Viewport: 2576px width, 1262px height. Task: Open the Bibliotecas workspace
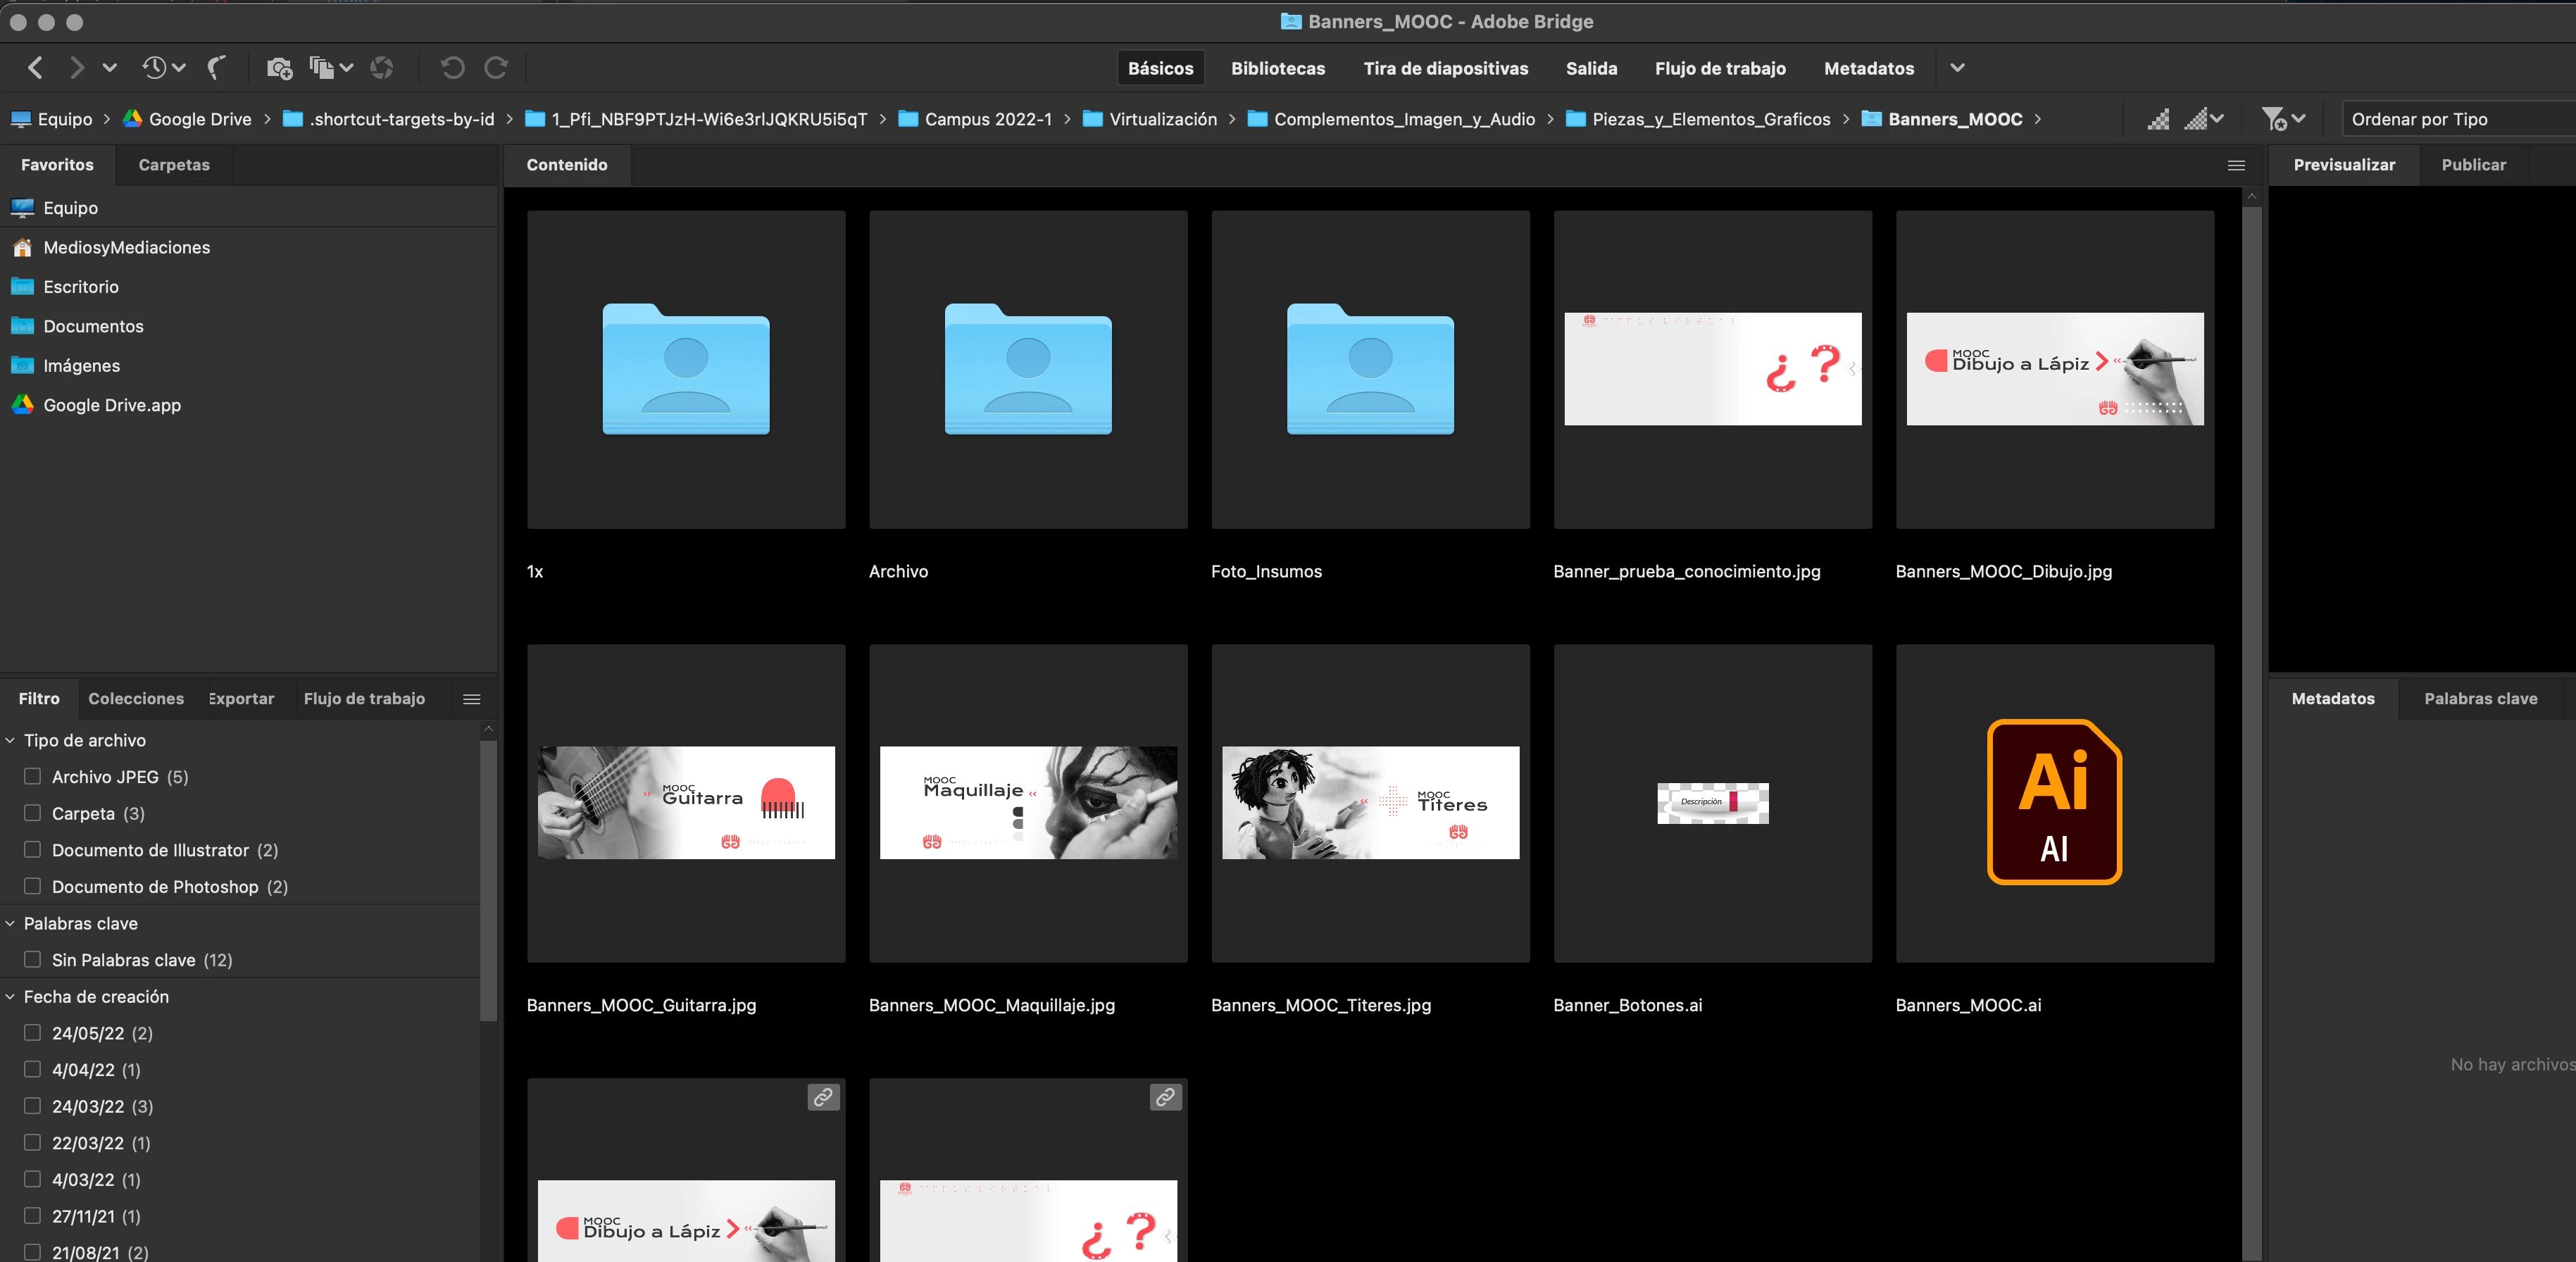pyautogui.click(x=1277, y=68)
